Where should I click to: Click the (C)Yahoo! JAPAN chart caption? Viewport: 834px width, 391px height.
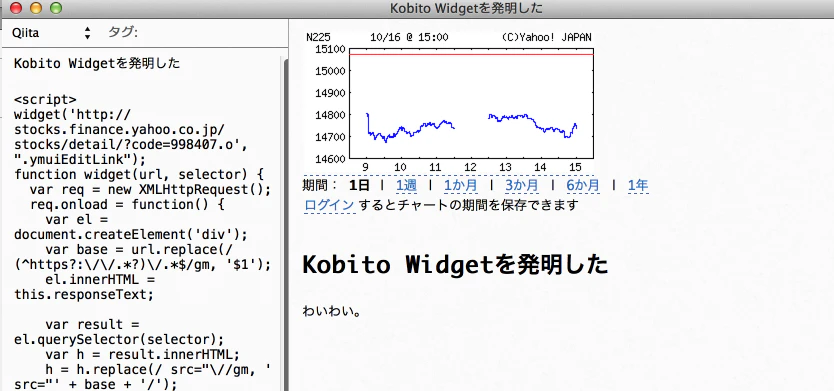click(546, 37)
